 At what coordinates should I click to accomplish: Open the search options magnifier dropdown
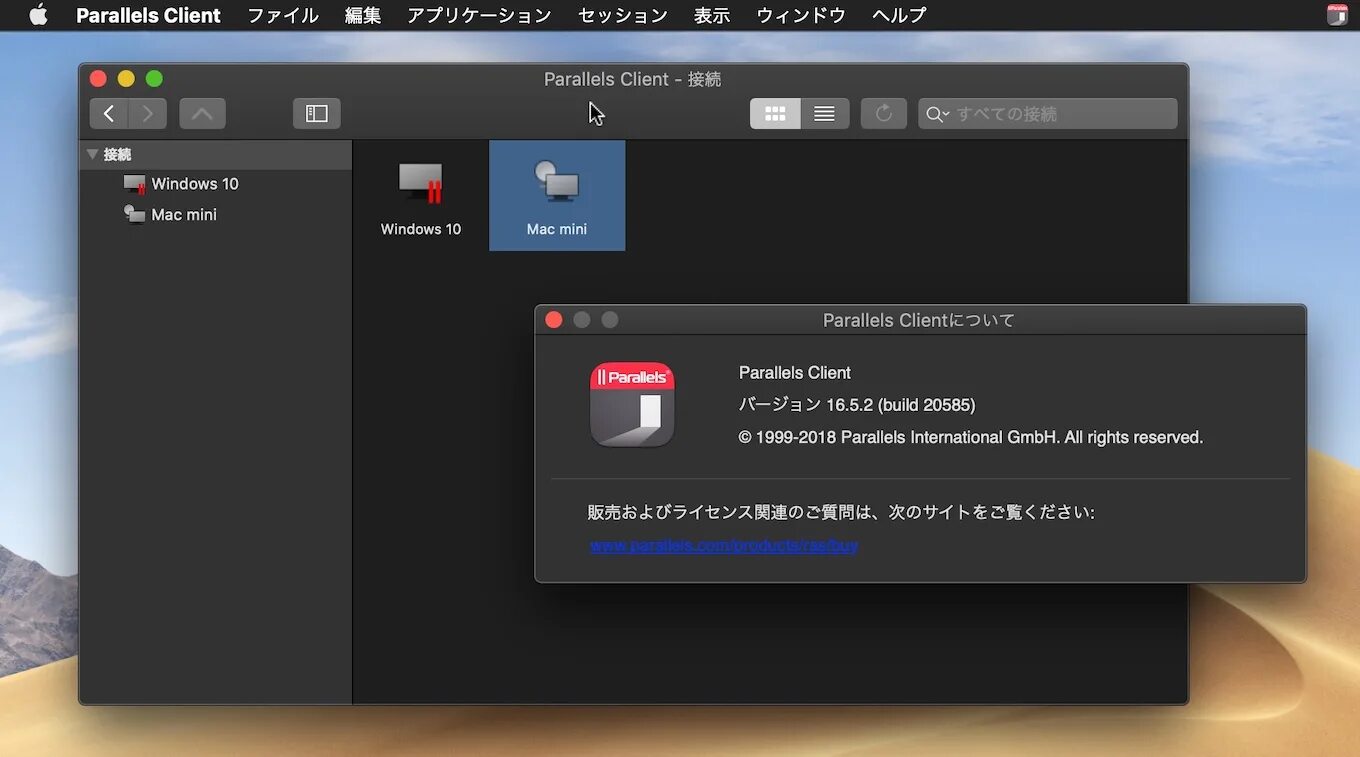tap(937, 114)
